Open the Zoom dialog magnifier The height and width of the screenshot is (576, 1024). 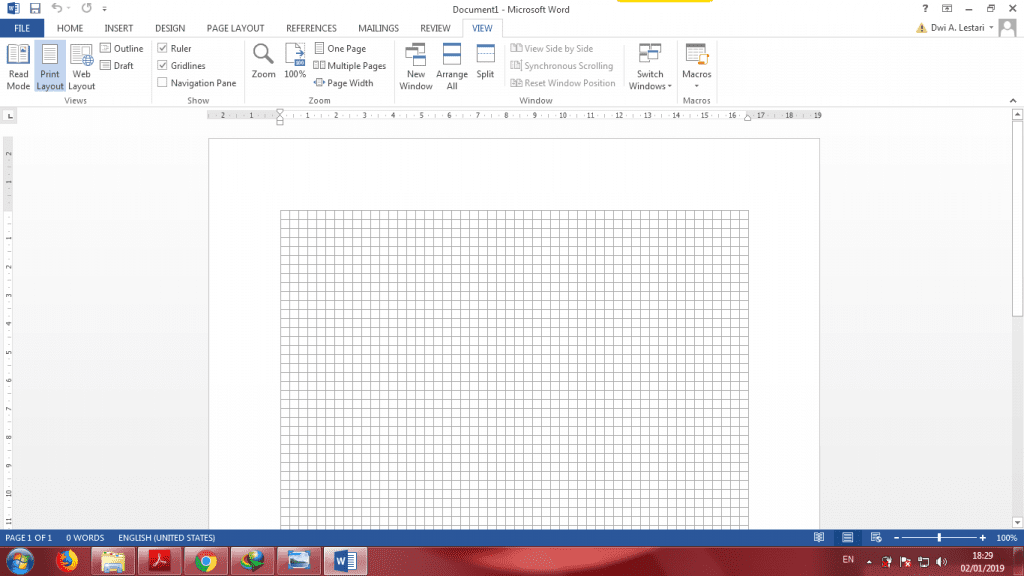tap(263, 61)
